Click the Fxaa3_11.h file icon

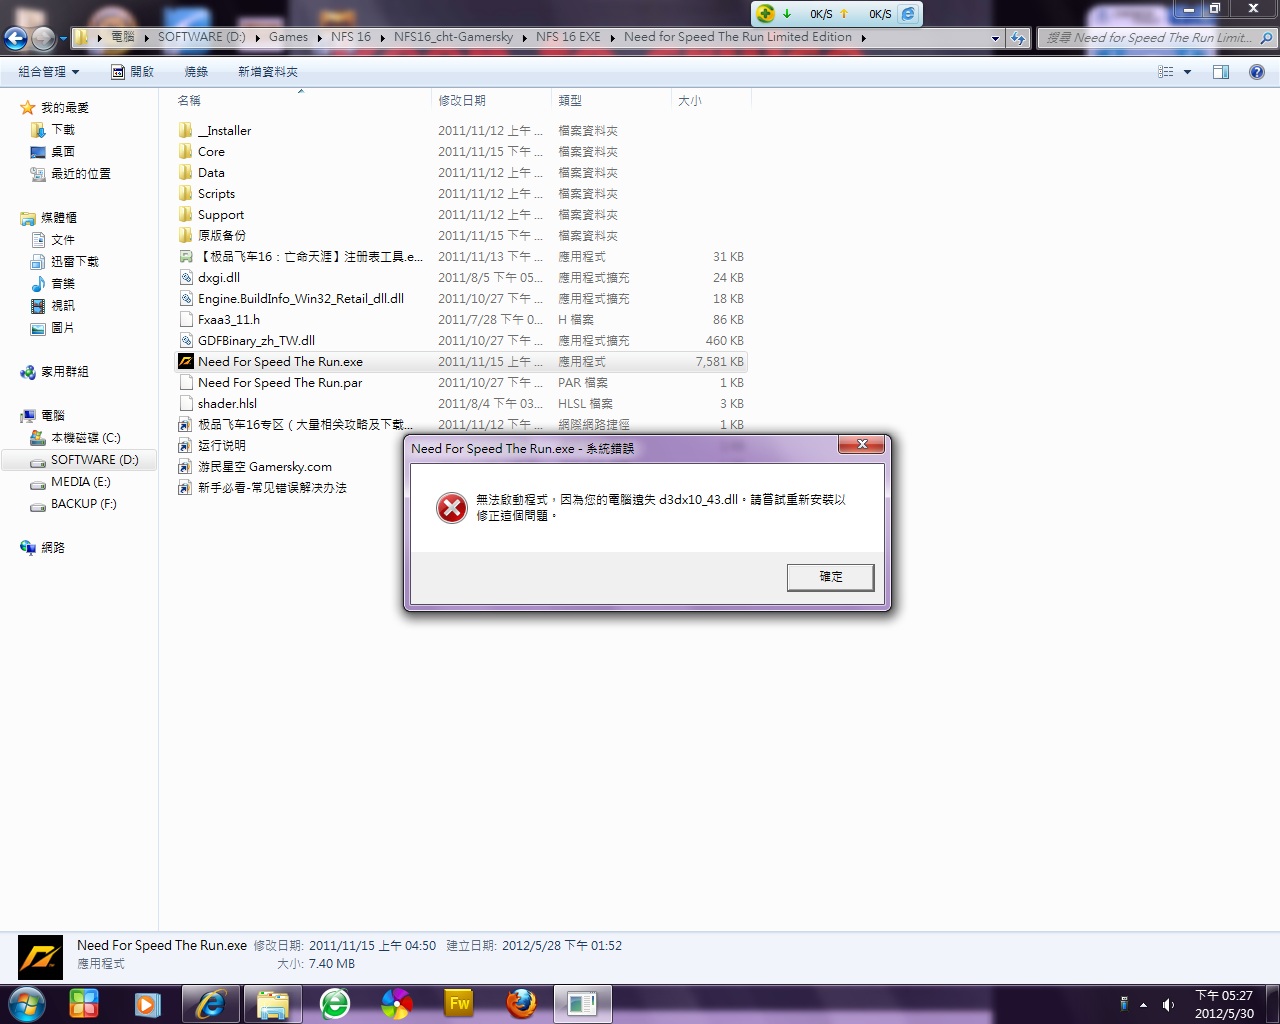185,320
